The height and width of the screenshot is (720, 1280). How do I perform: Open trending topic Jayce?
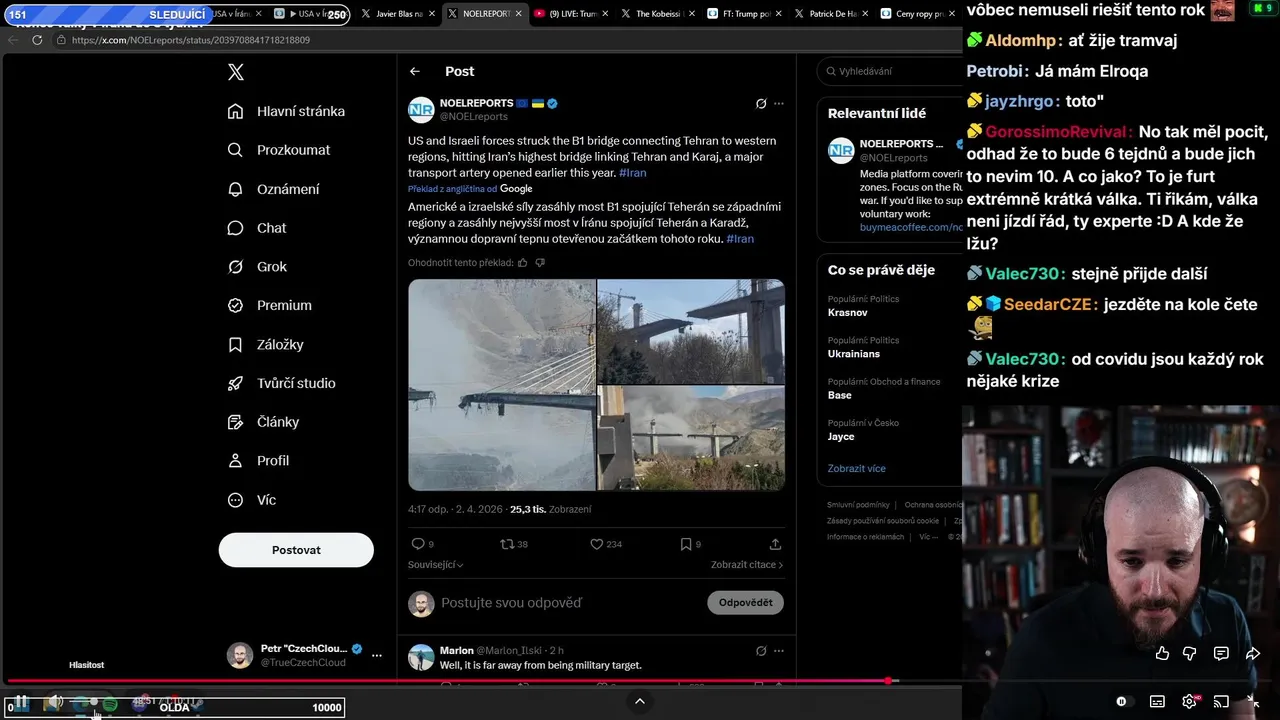[x=841, y=437]
